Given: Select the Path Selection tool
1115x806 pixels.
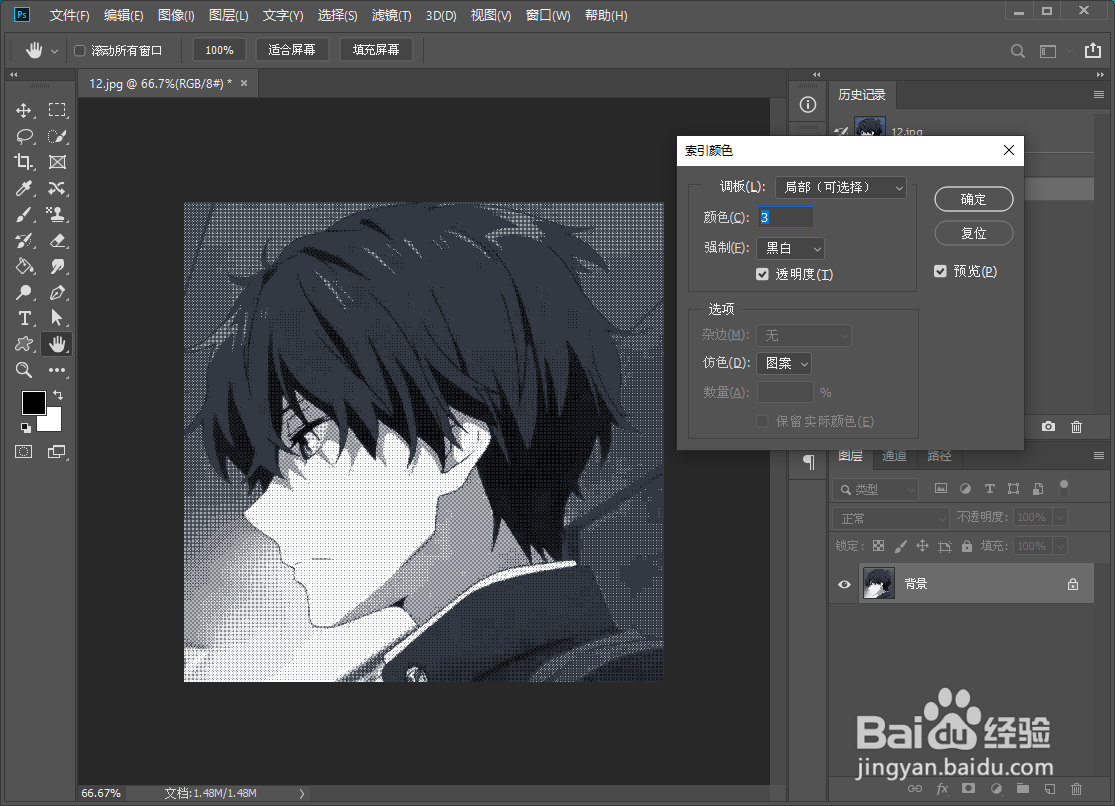Looking at the screenshot, I should click(x=57, y=318).
